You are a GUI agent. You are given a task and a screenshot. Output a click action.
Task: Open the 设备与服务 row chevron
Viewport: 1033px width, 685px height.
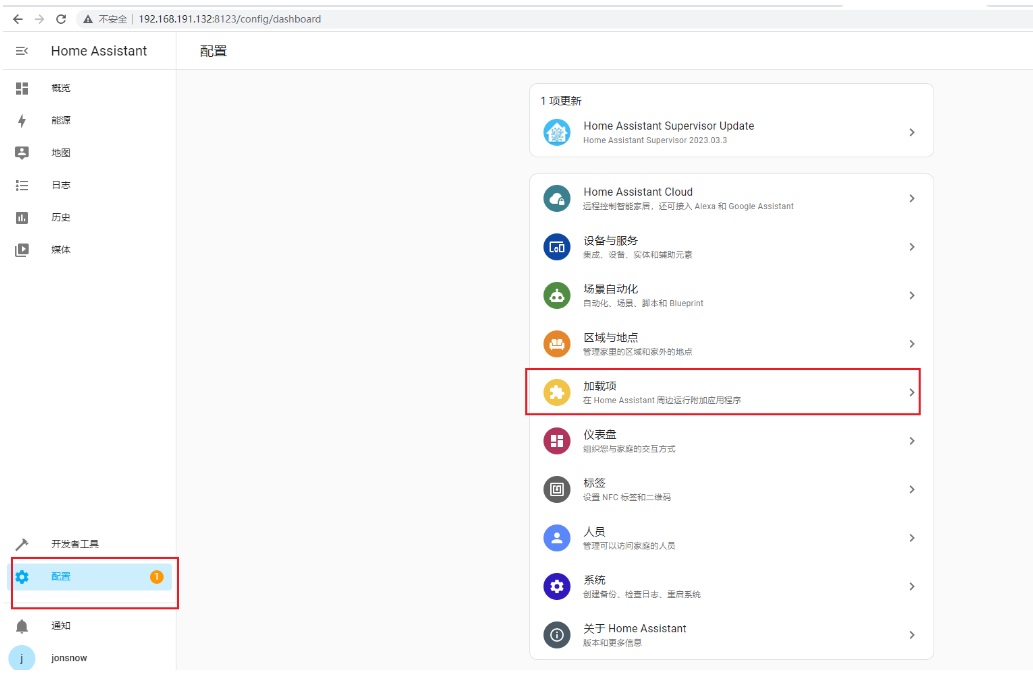pos(912,247)
